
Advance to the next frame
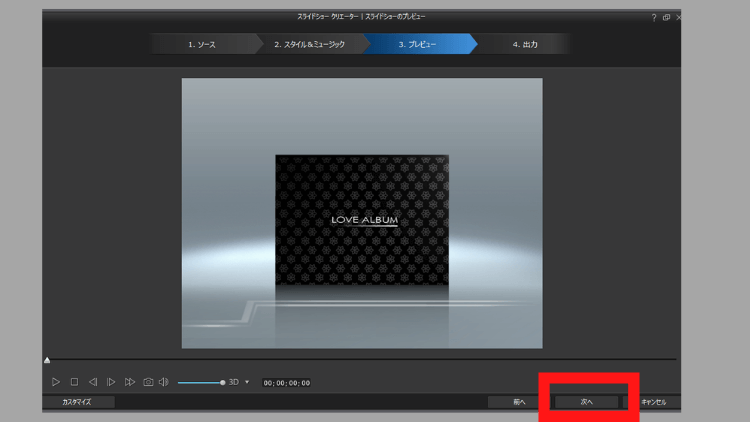click(111, 382)
